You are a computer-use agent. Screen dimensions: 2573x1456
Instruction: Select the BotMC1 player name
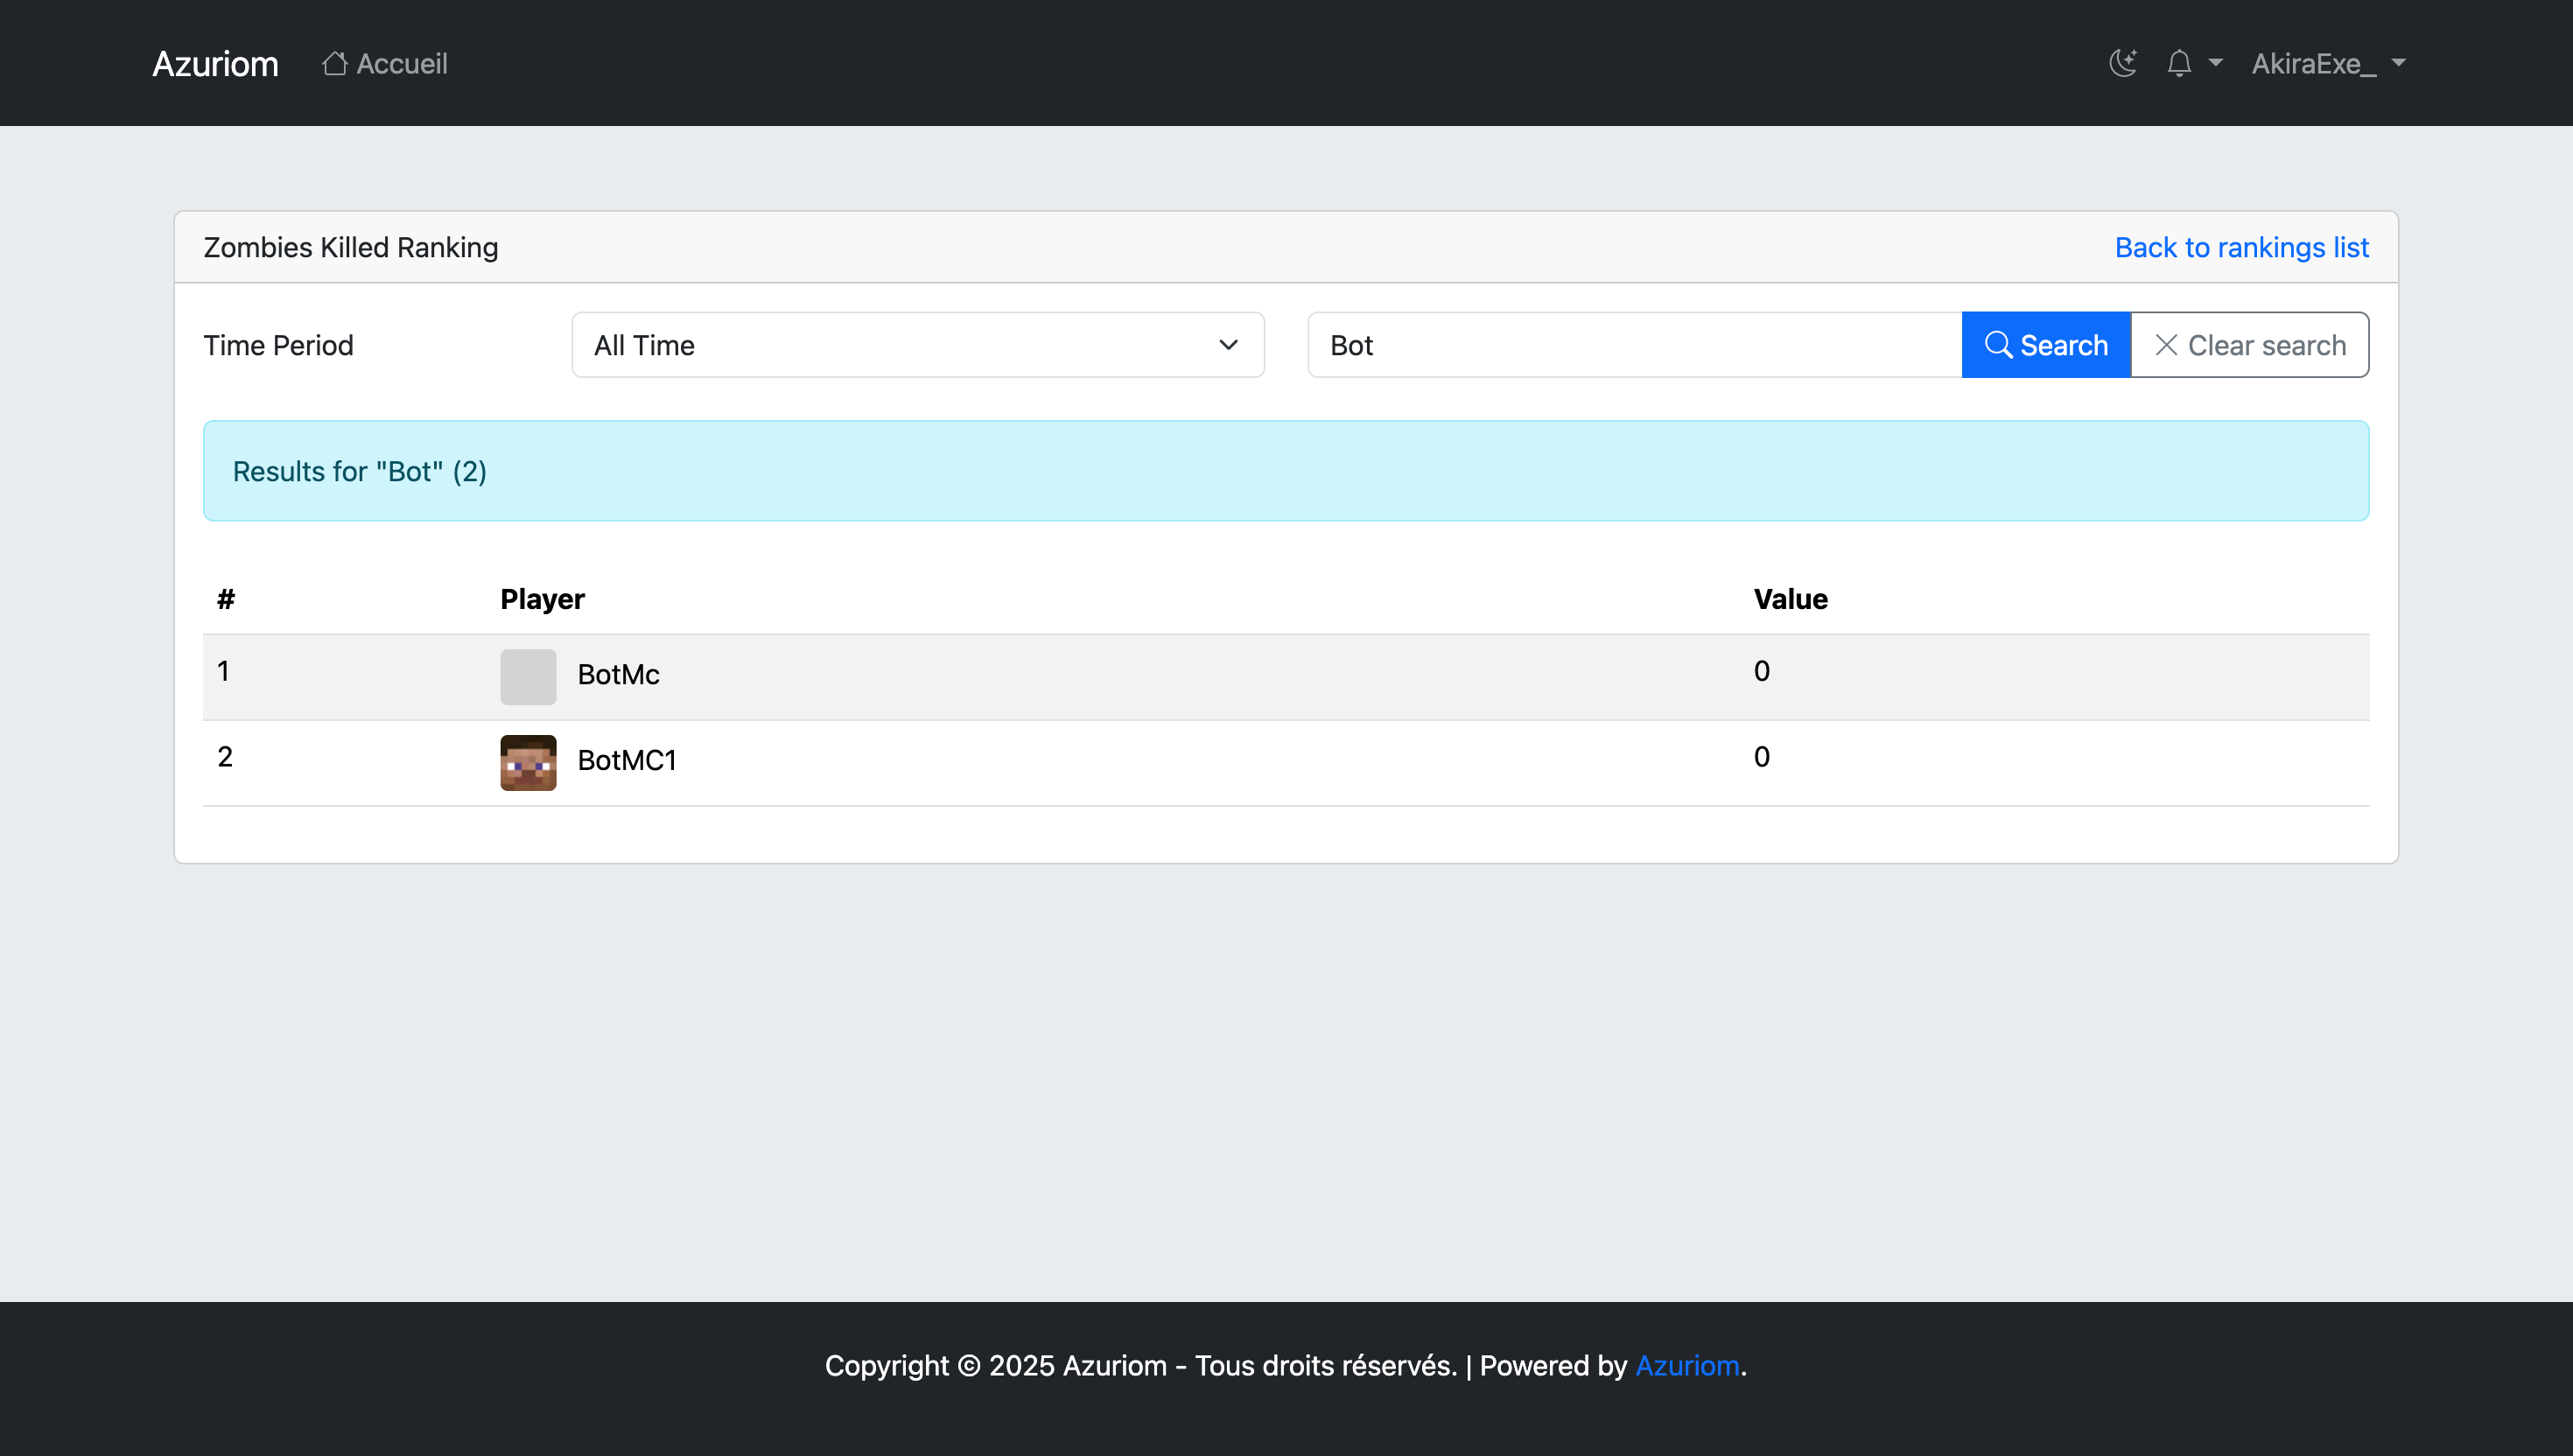click(627, 760)
